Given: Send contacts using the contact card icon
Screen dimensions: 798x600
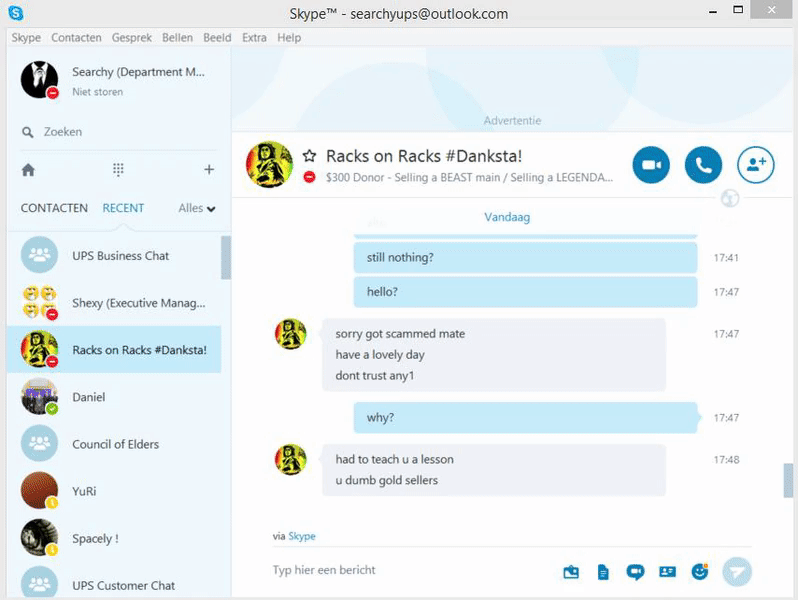Looking at the screenshot, I should [667, 572].
